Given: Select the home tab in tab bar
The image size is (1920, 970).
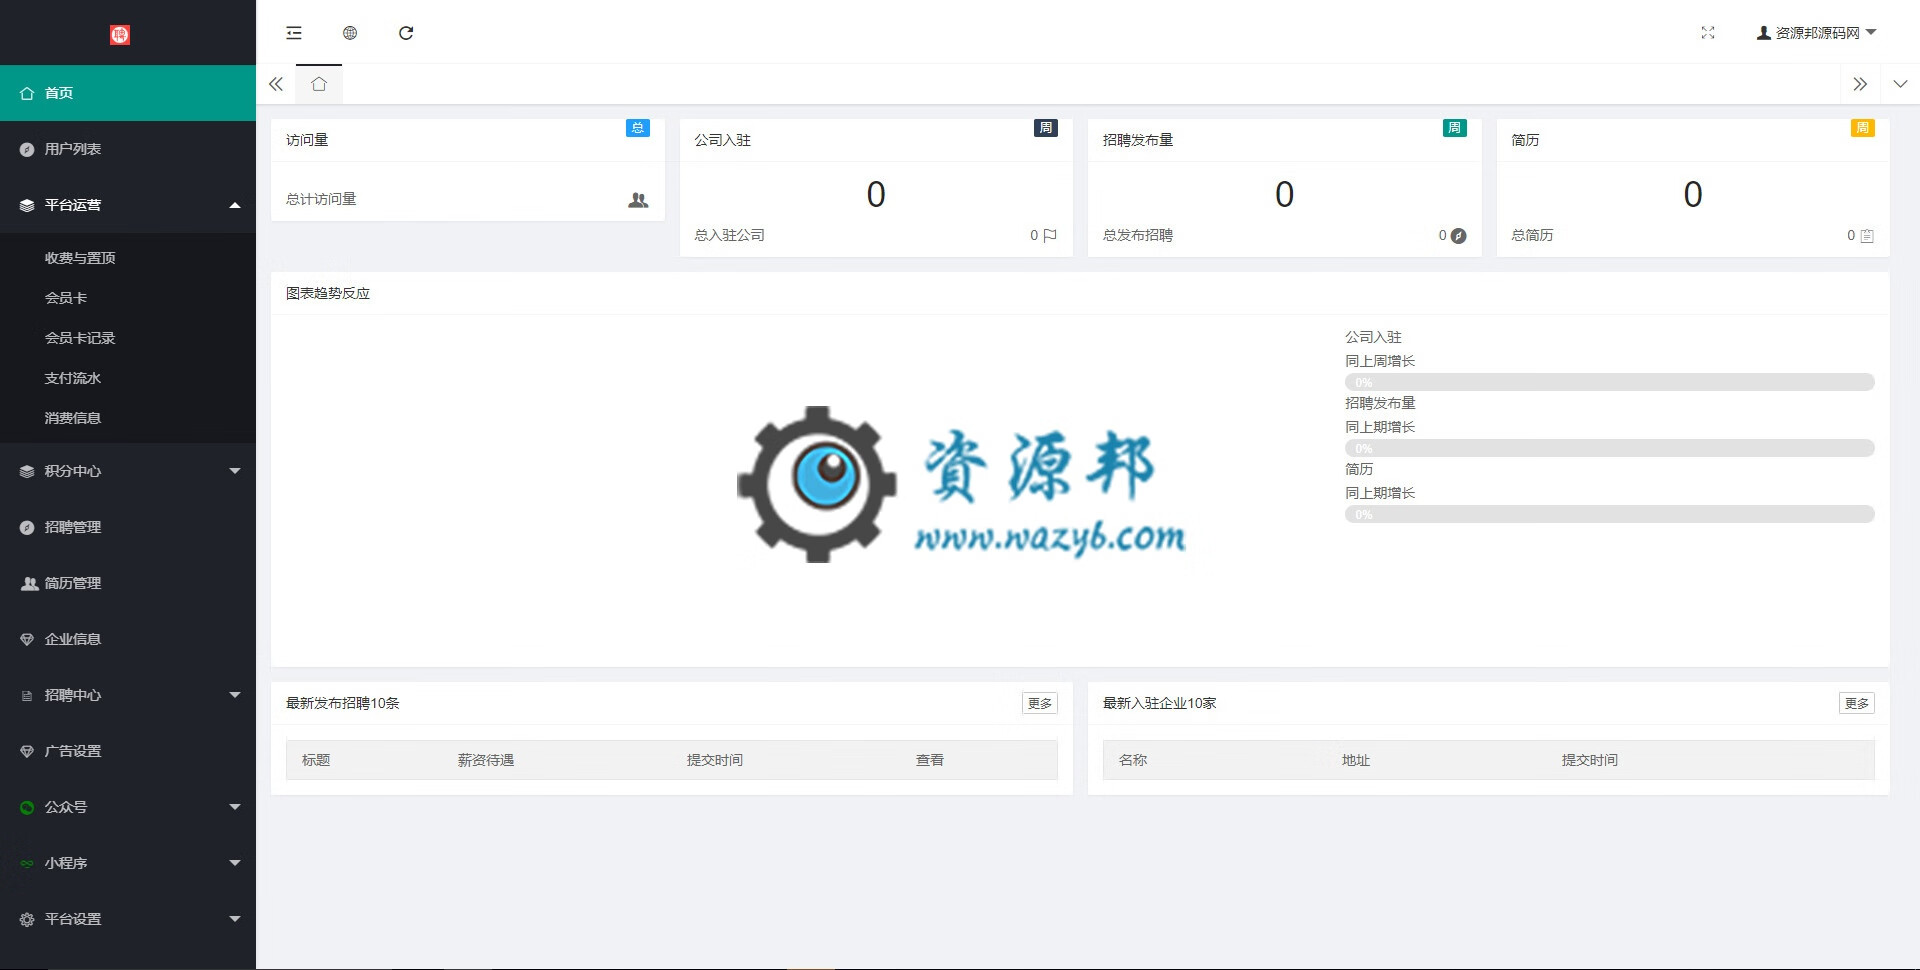Looking at the screenshot, I should tap(319, 84).
